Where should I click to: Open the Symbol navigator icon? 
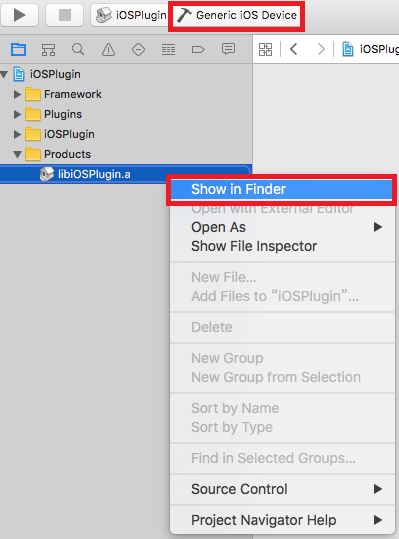click(x=48, y=50)
